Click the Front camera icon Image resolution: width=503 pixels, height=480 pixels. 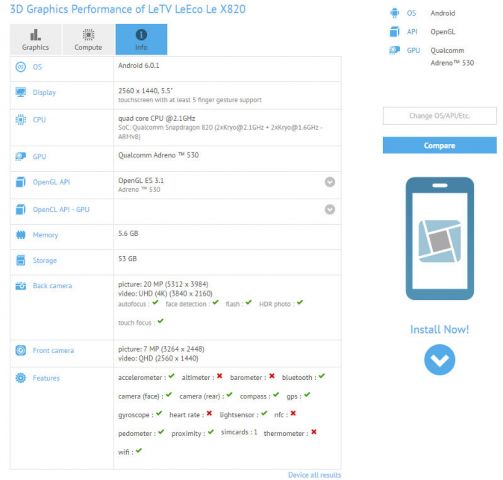(21, 350)
